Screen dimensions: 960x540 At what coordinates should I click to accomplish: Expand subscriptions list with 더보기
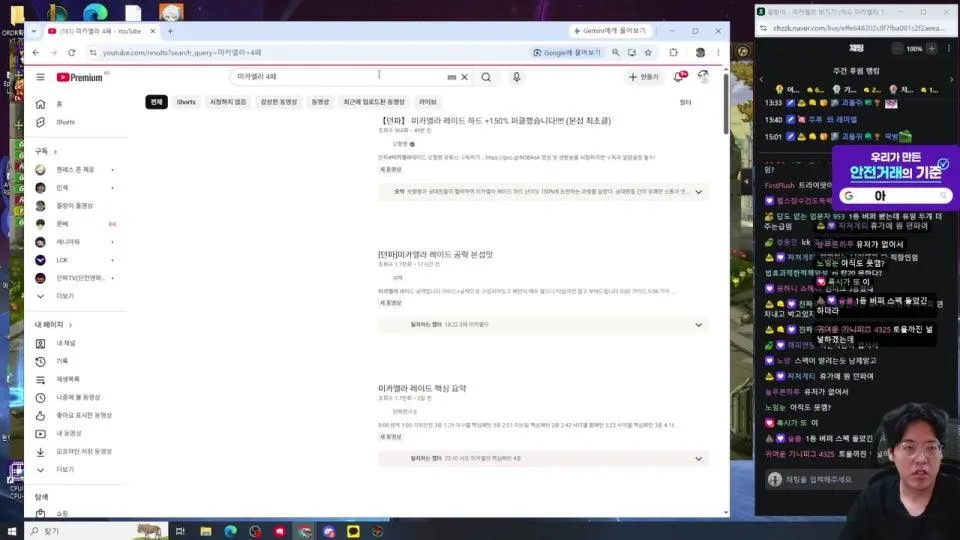64,296
